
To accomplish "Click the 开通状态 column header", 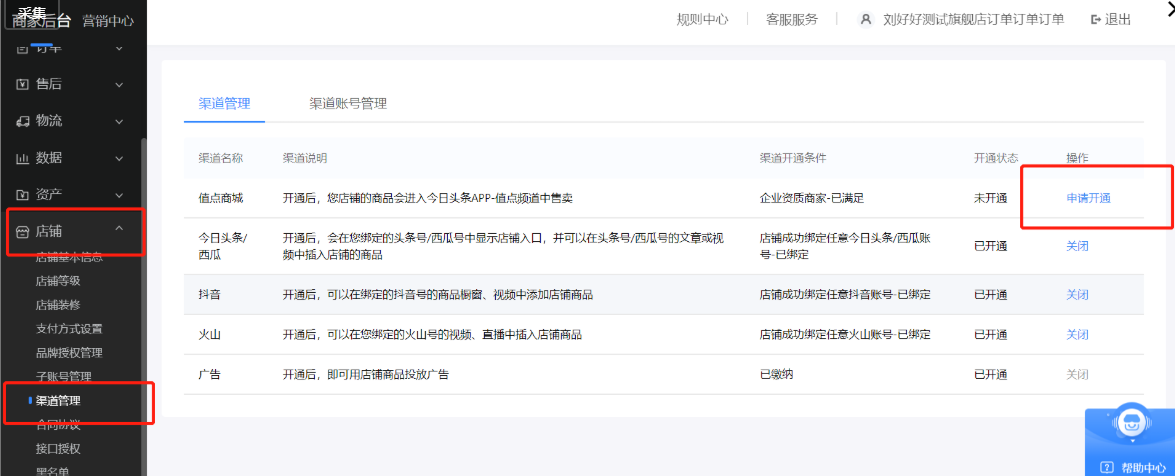I will tap(996, 158).
